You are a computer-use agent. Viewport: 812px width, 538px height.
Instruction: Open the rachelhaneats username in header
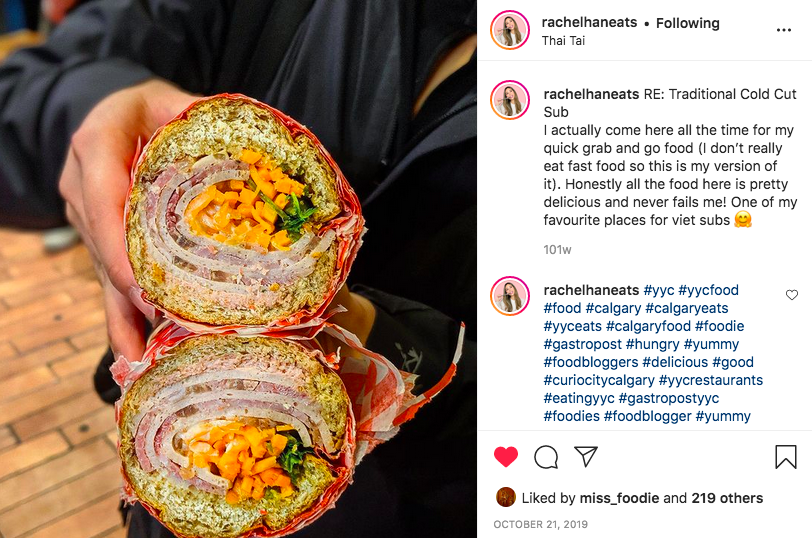click(589, 22)
